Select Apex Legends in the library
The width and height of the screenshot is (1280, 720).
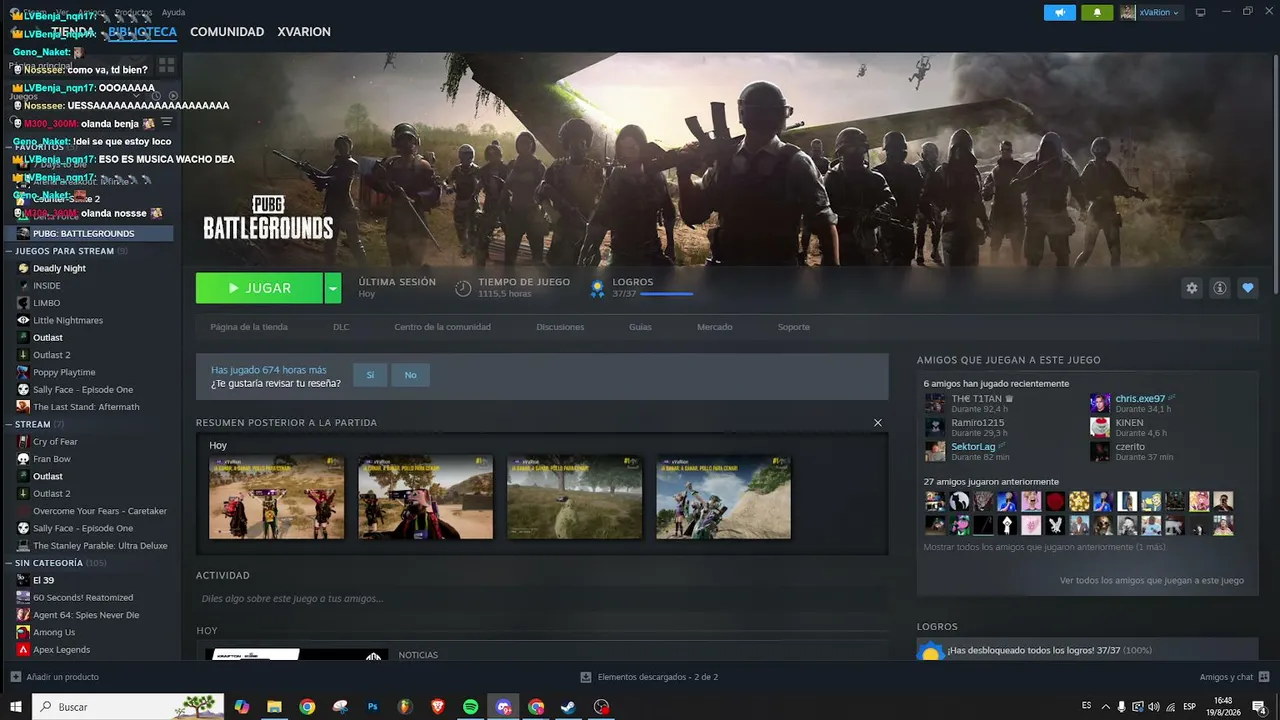(x=61, y=649)
